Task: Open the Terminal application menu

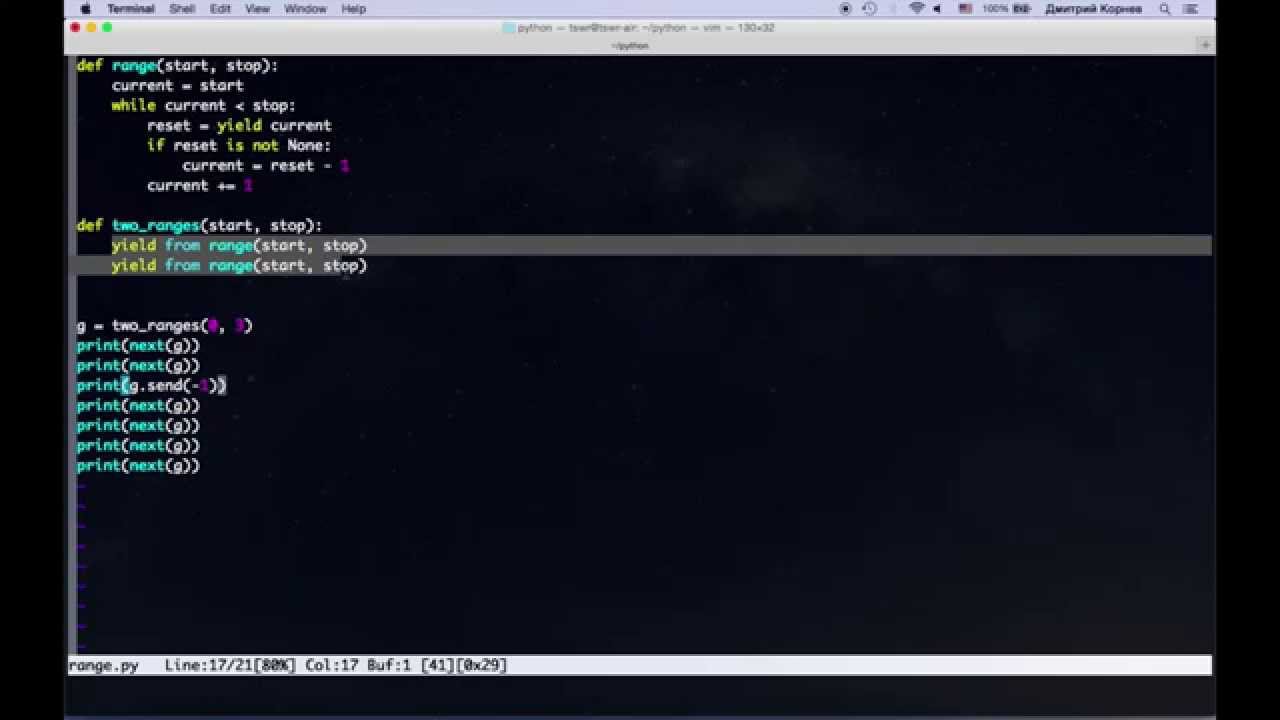Action: [131, 8]
